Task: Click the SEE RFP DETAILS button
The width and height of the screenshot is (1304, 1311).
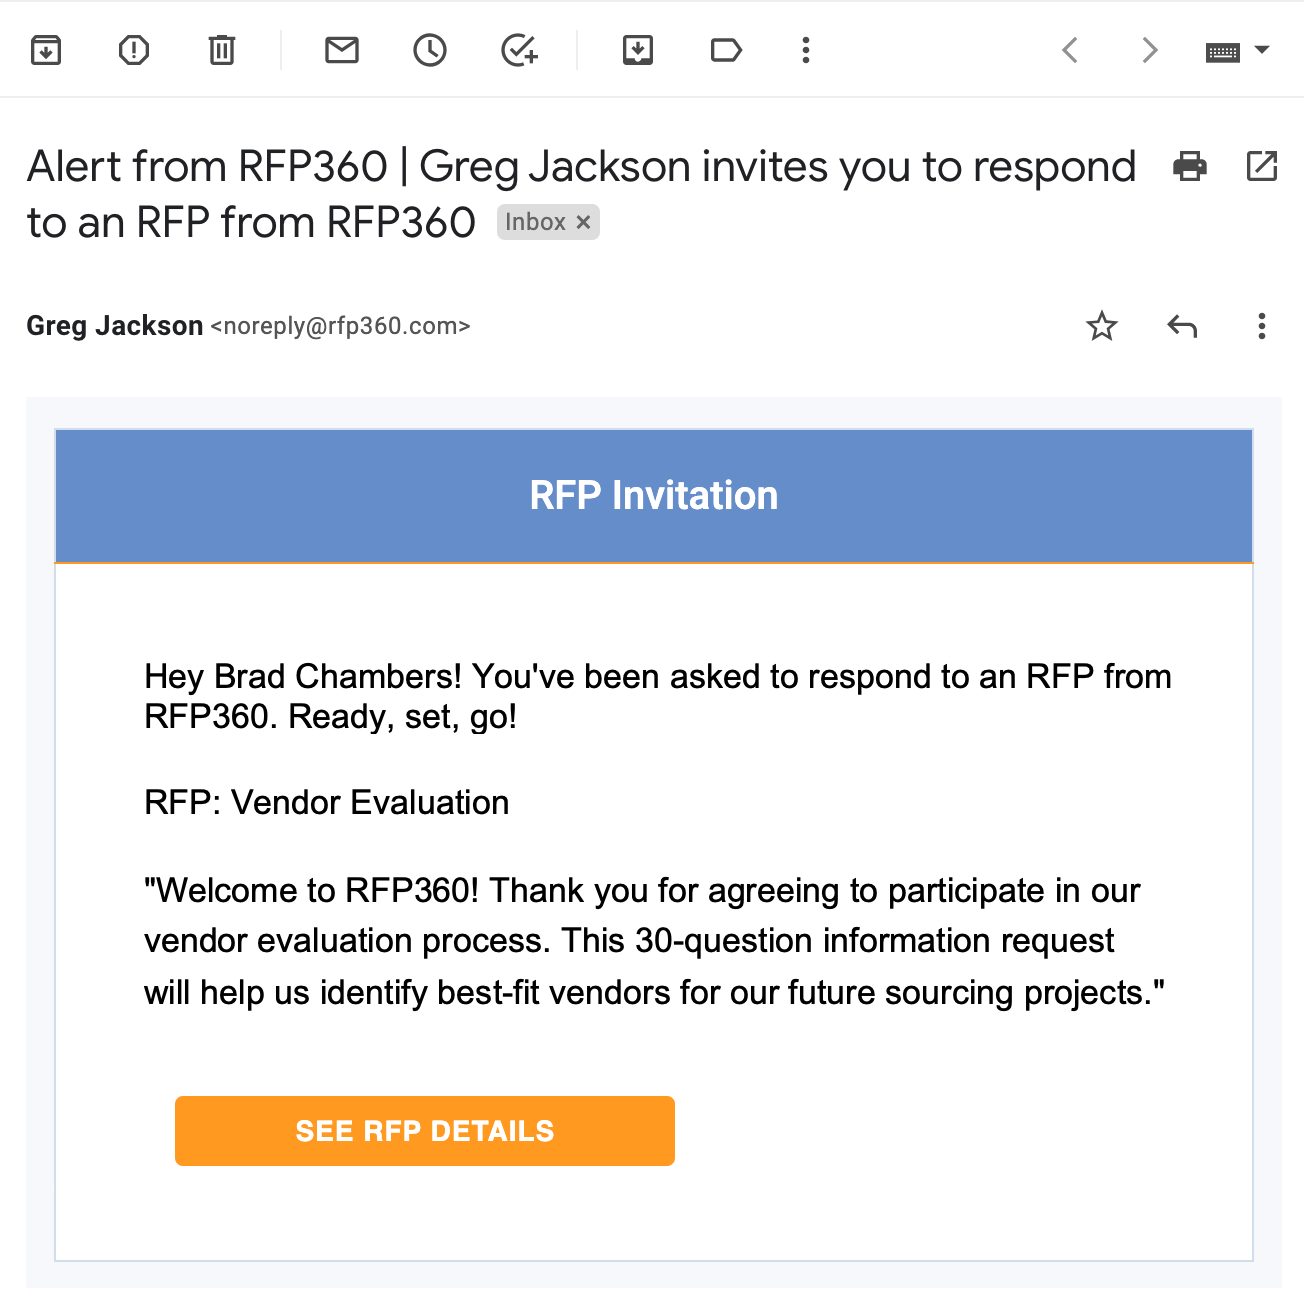Action: click(424, 1131)
